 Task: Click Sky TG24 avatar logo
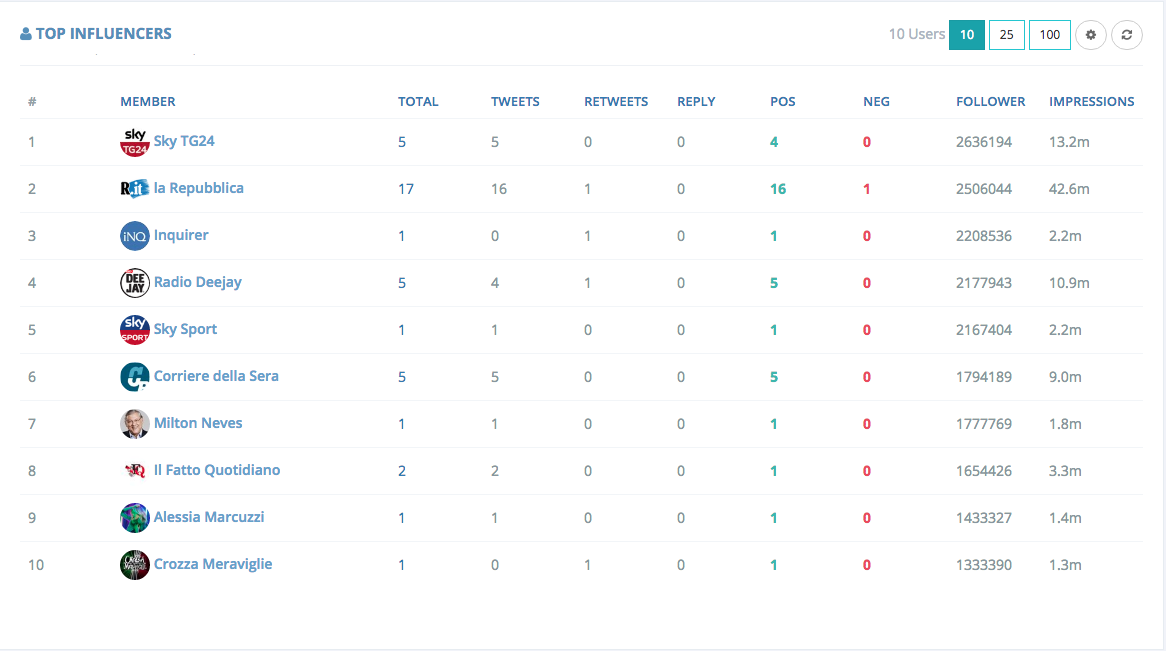pos(135,141)
